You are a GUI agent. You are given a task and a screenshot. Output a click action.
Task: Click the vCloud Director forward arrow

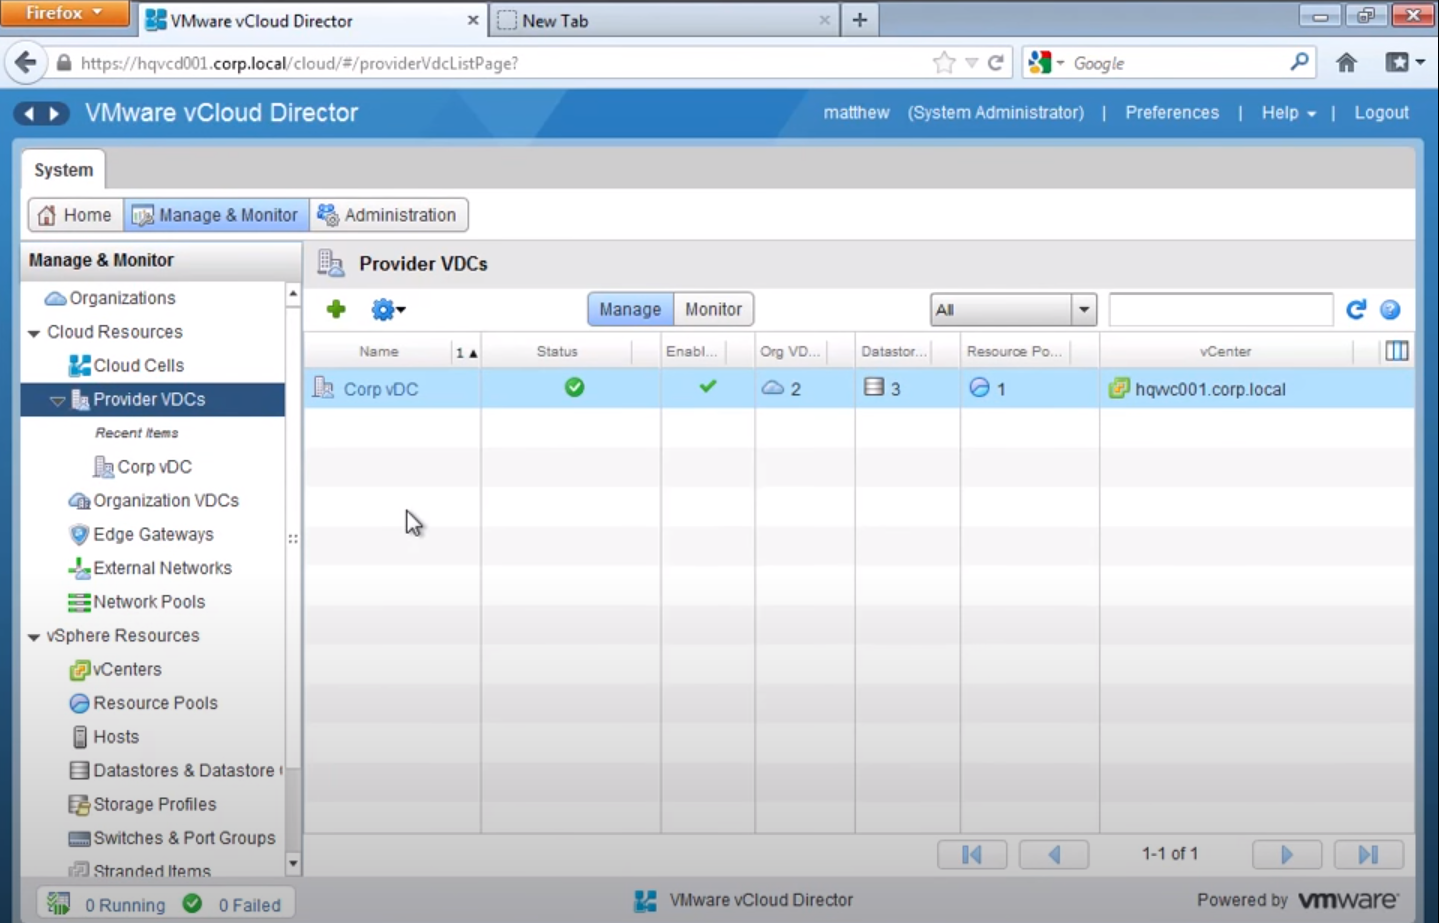coord(55,113)
